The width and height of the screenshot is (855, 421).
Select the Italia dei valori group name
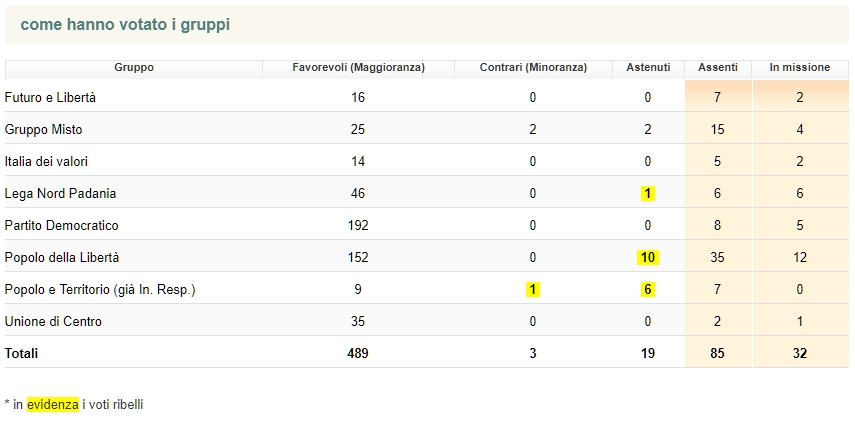[46, 162]
